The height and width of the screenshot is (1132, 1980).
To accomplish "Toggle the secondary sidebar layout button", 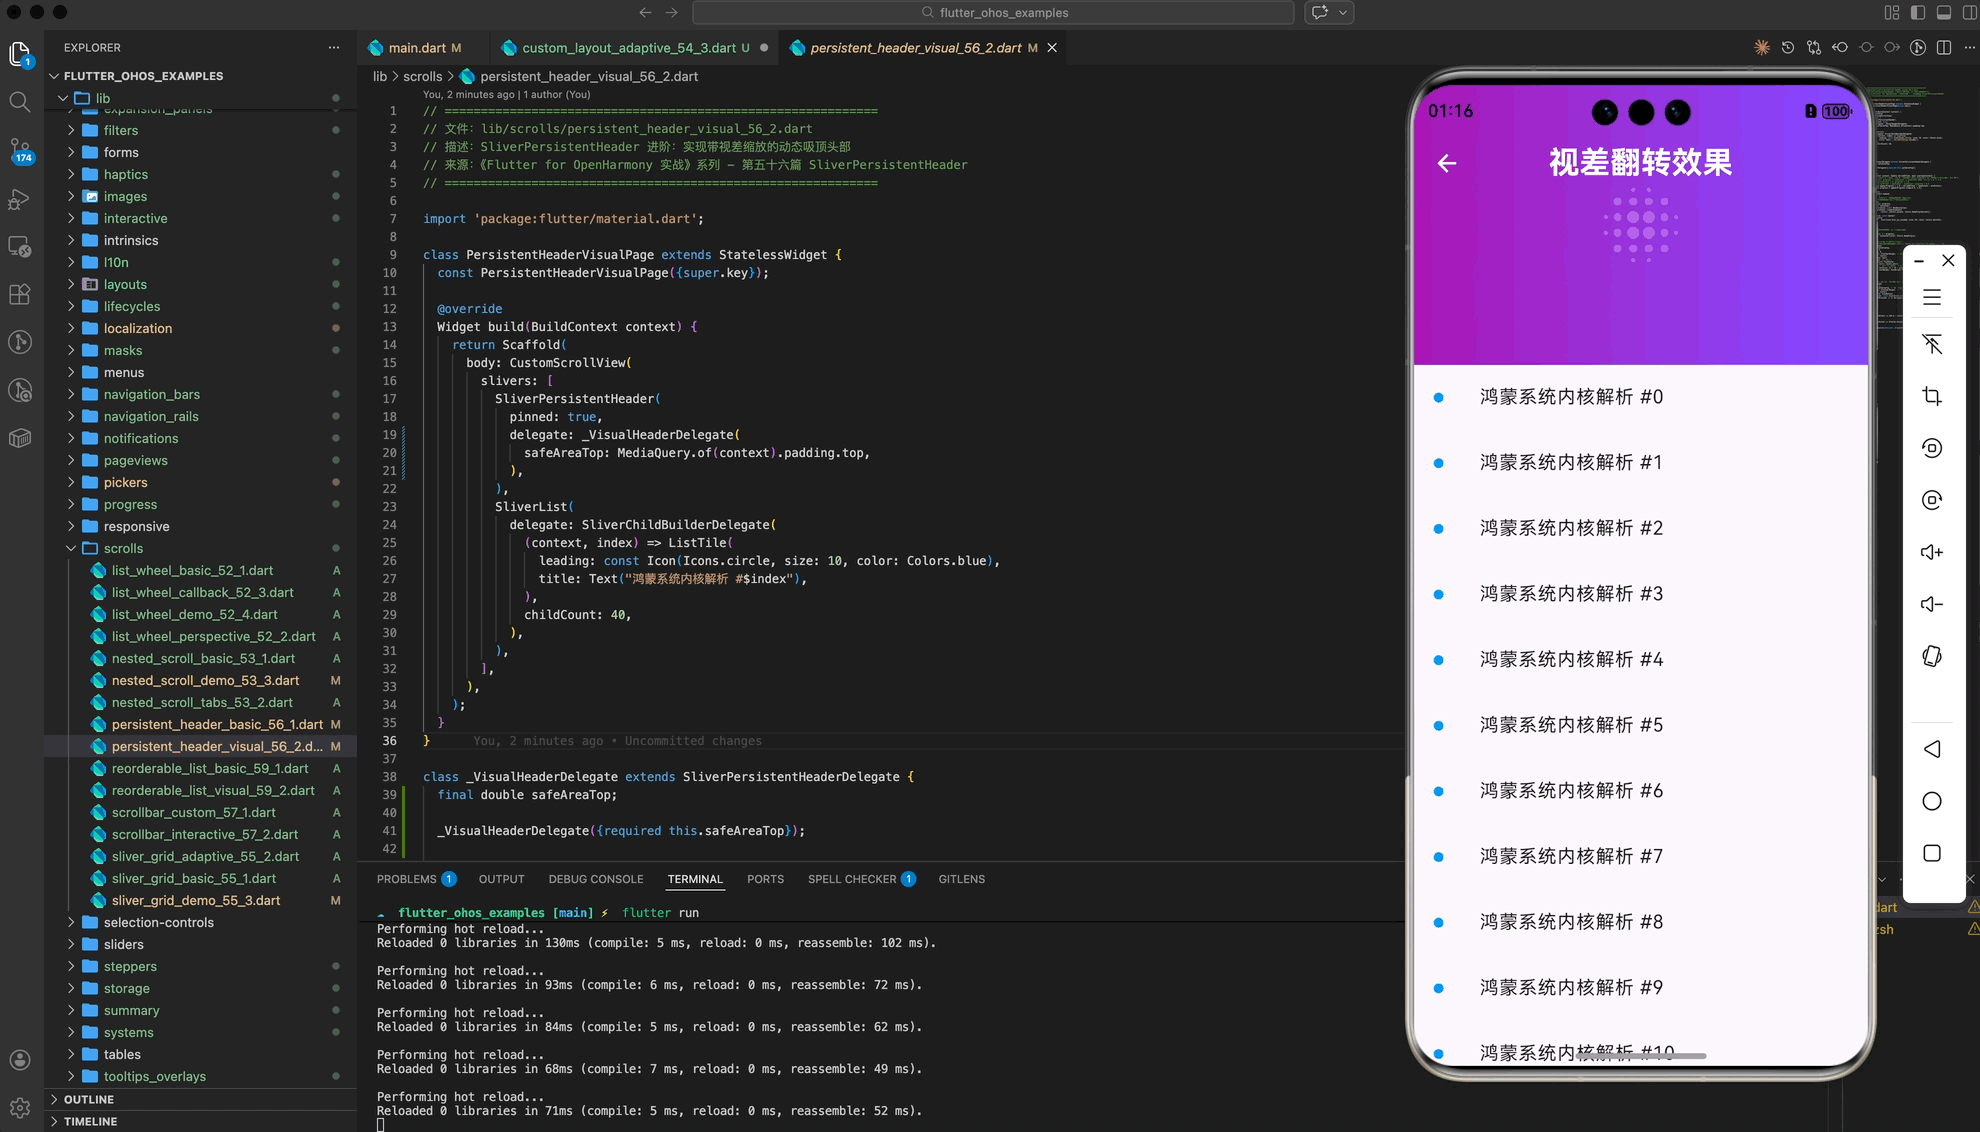I will (x=1969, y=13).
